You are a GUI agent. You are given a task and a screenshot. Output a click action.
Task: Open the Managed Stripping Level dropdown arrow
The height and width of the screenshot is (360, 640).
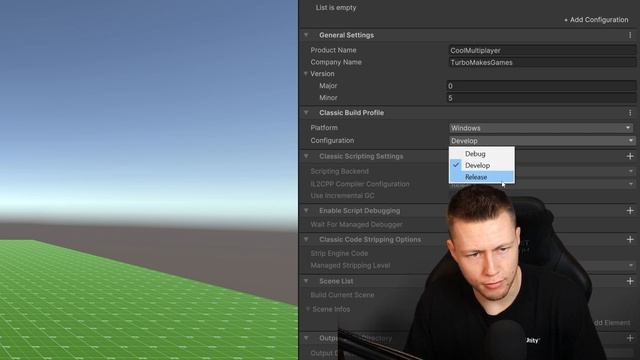[x=630, y=266]
